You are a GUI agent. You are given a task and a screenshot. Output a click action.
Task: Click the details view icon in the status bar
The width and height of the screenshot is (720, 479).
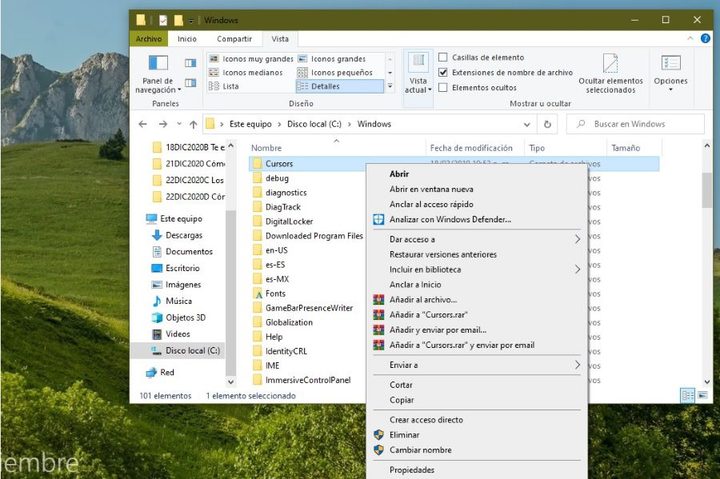click(x=687, y=395)
